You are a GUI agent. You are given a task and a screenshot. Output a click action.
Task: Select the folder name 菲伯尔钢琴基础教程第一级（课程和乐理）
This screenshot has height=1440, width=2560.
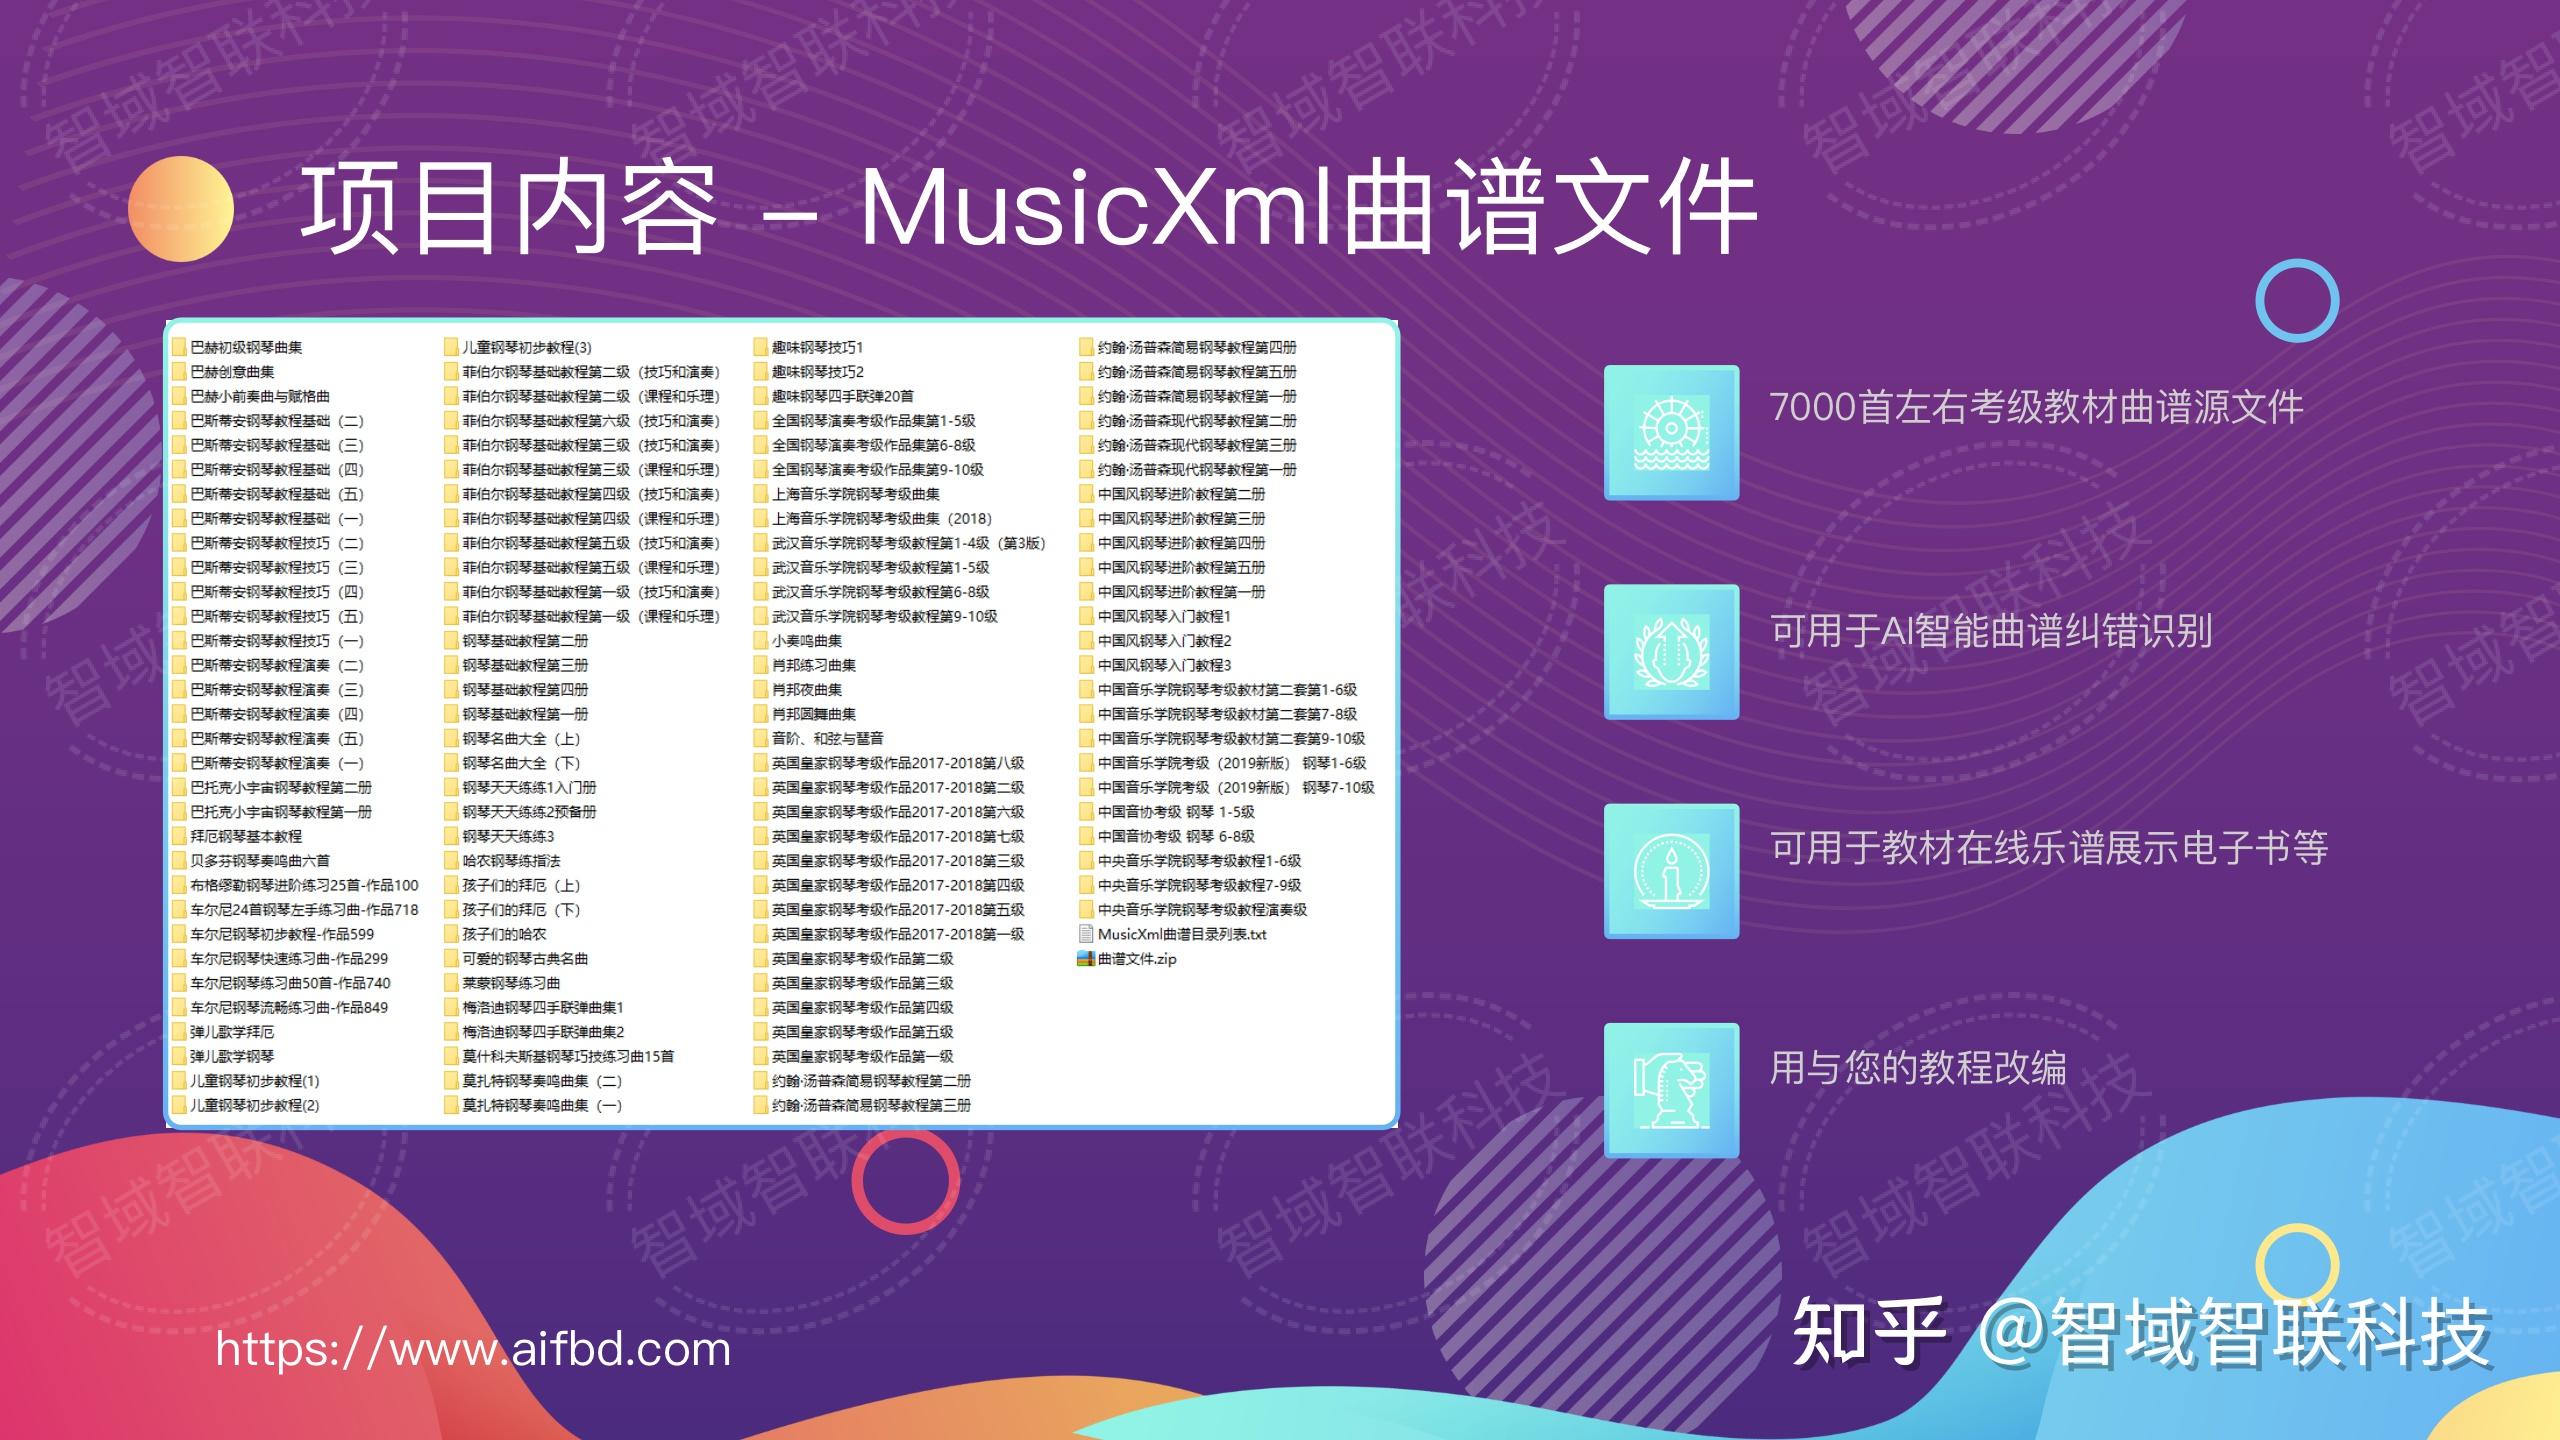click(x=591, y=617)
